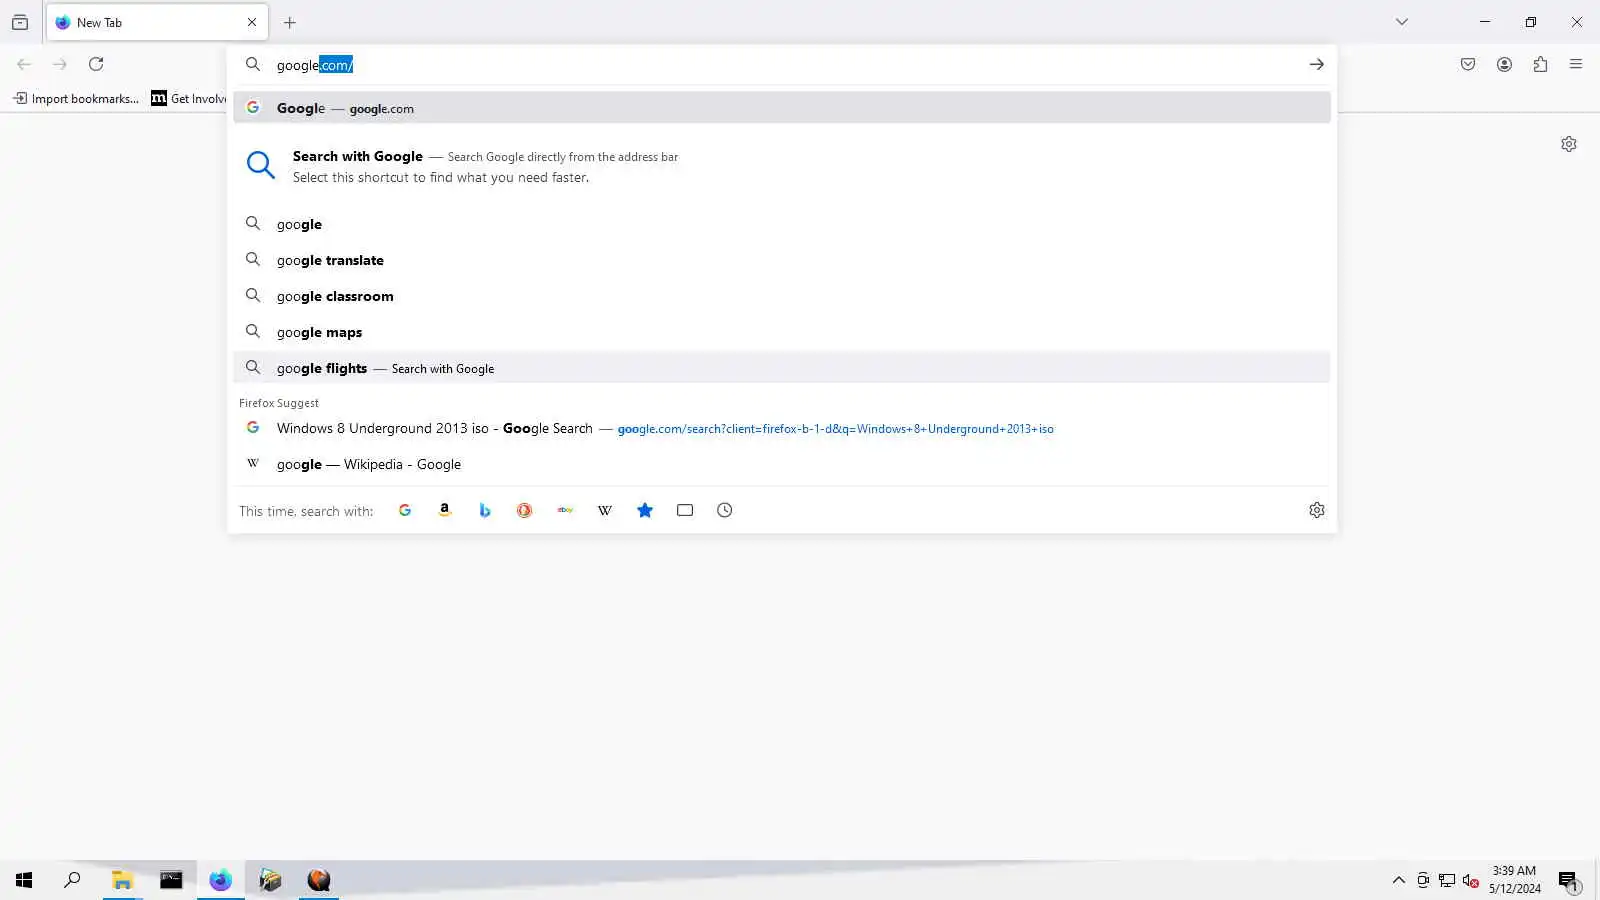Pick the 'google translate' search suggestion
This screenshot has width=1600, height=900.
click(782, 260)
